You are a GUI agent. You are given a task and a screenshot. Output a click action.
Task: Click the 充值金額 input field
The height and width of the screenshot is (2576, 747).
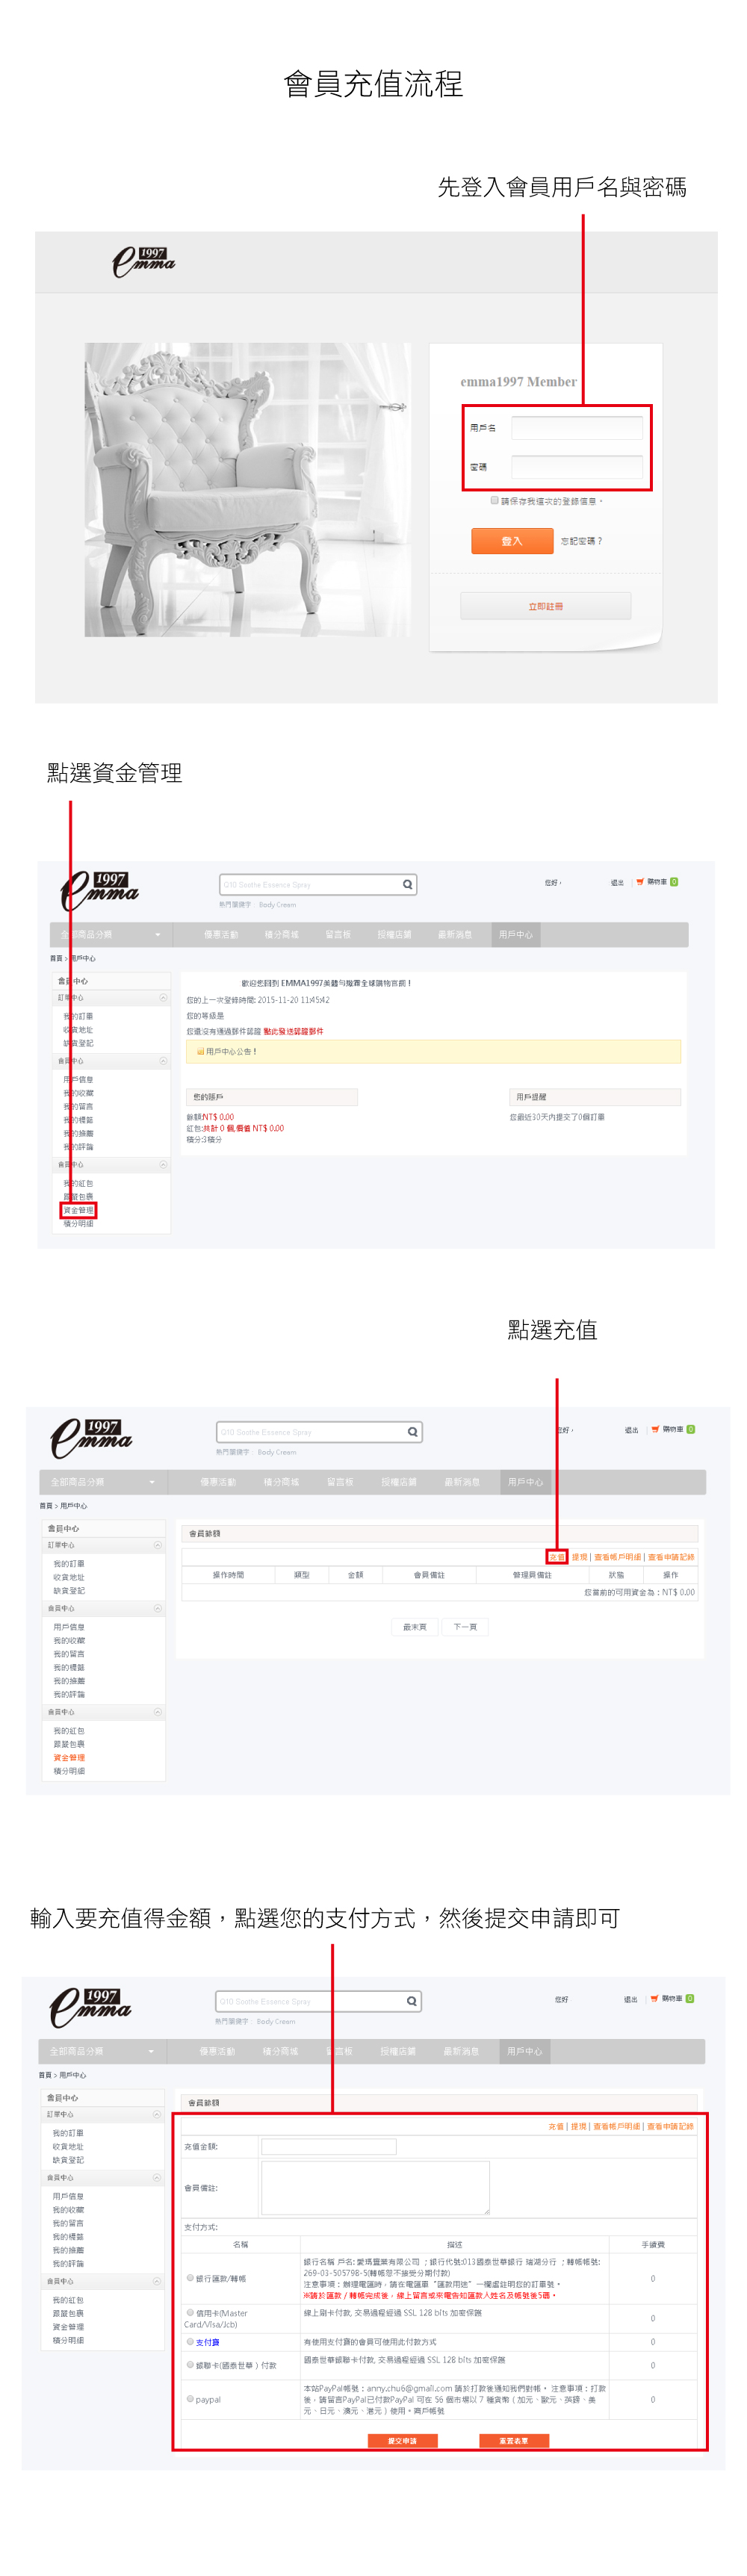tap(328, 2146)
